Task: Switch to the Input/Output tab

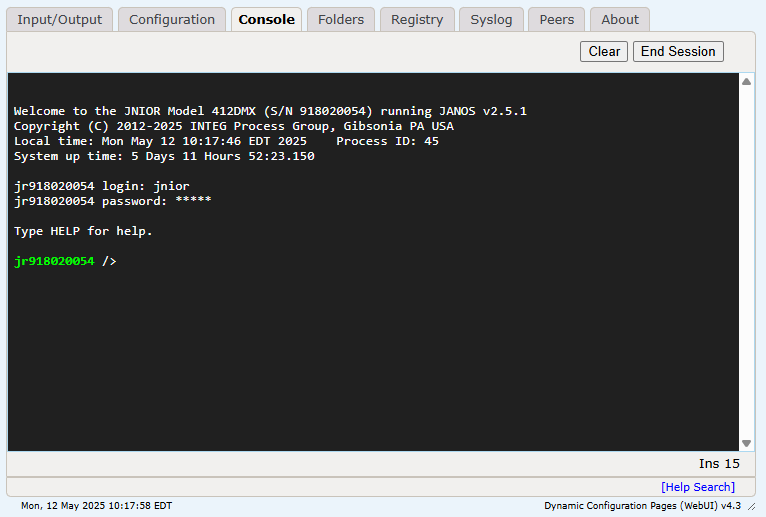Action: [x=60, y=19]
